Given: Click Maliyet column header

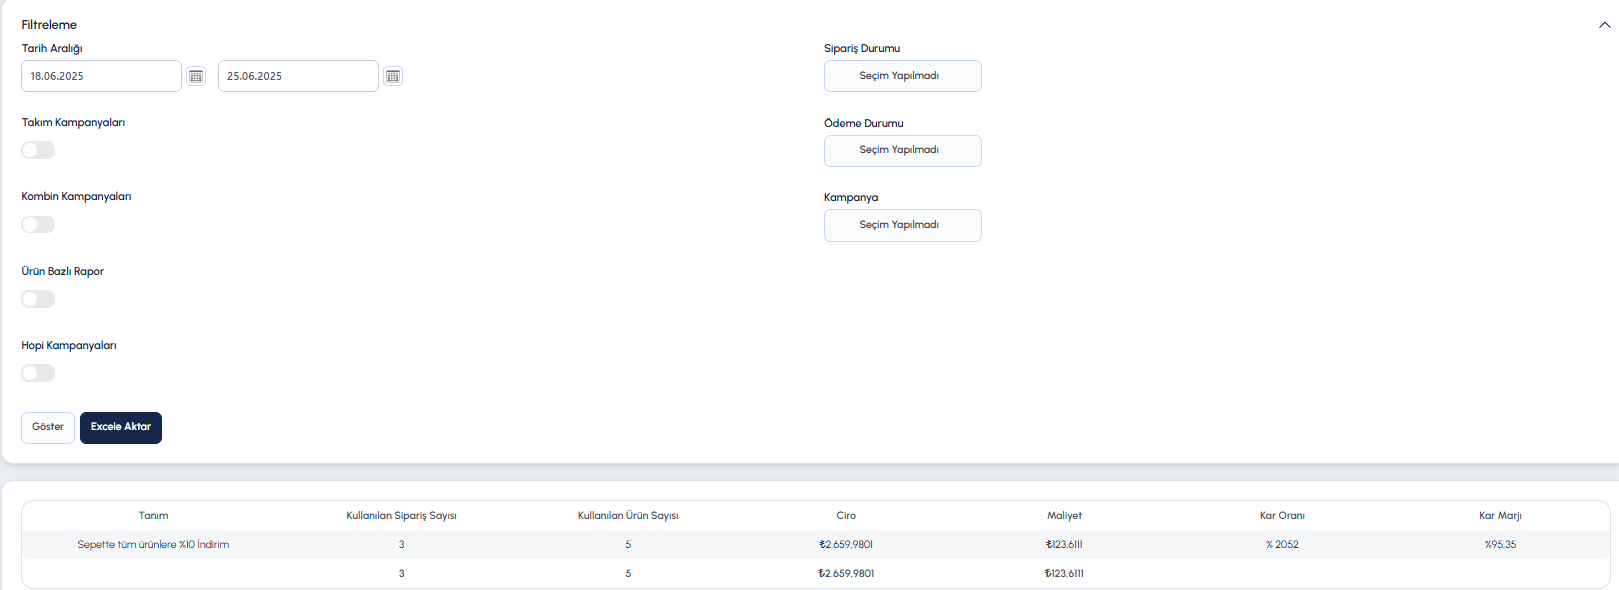Looking at the screenshot, I should [x=1064, y=516].
